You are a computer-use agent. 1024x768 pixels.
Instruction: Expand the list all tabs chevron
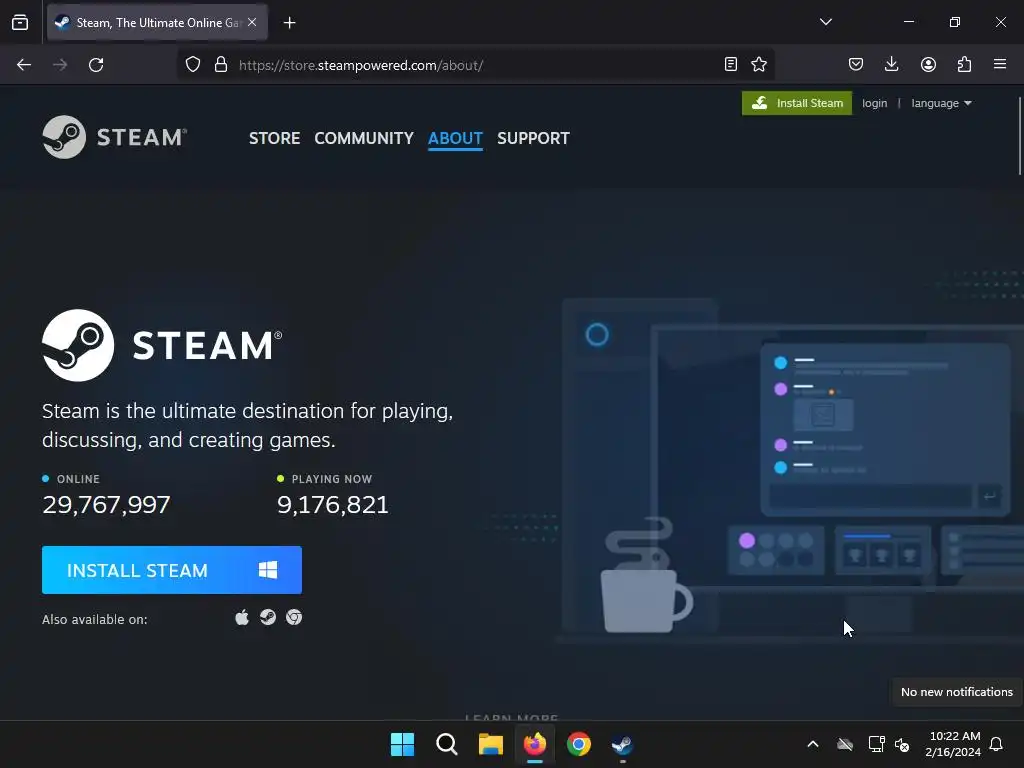(825, 22)
